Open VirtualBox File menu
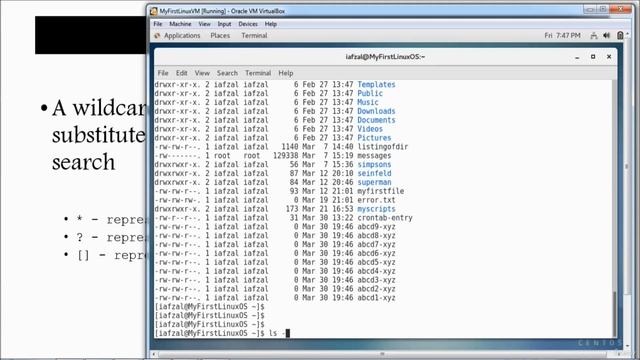 (x=158, y=24)
